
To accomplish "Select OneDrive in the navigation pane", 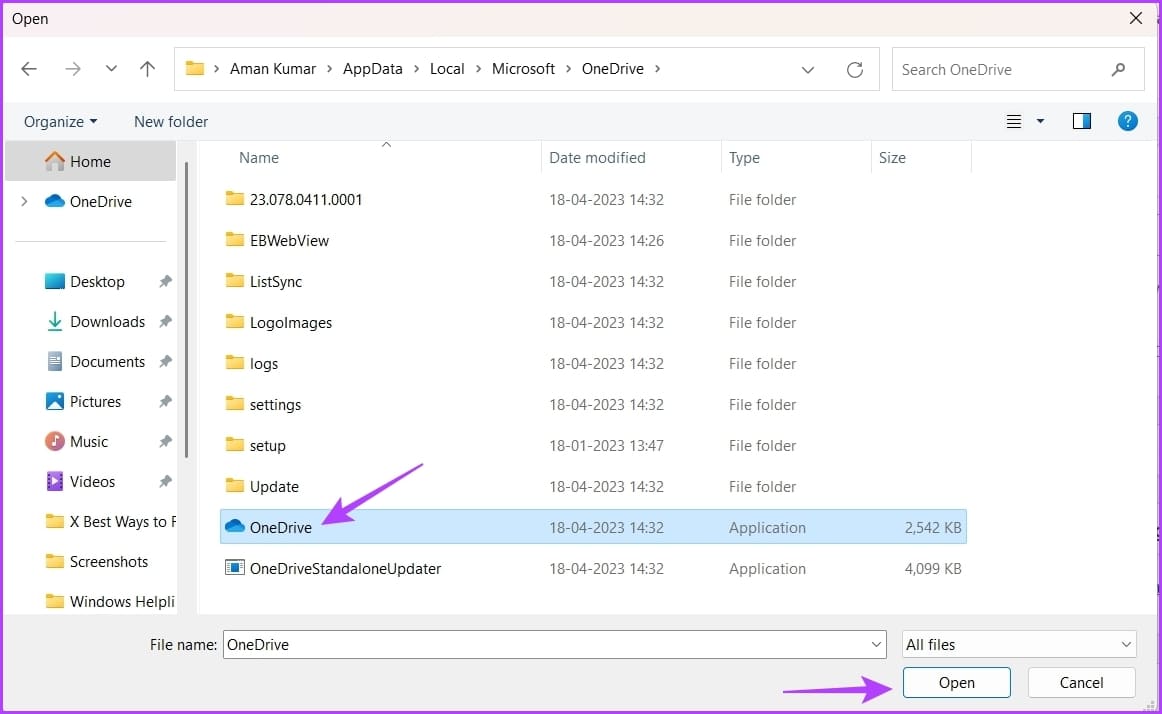I will pos(101,201).
